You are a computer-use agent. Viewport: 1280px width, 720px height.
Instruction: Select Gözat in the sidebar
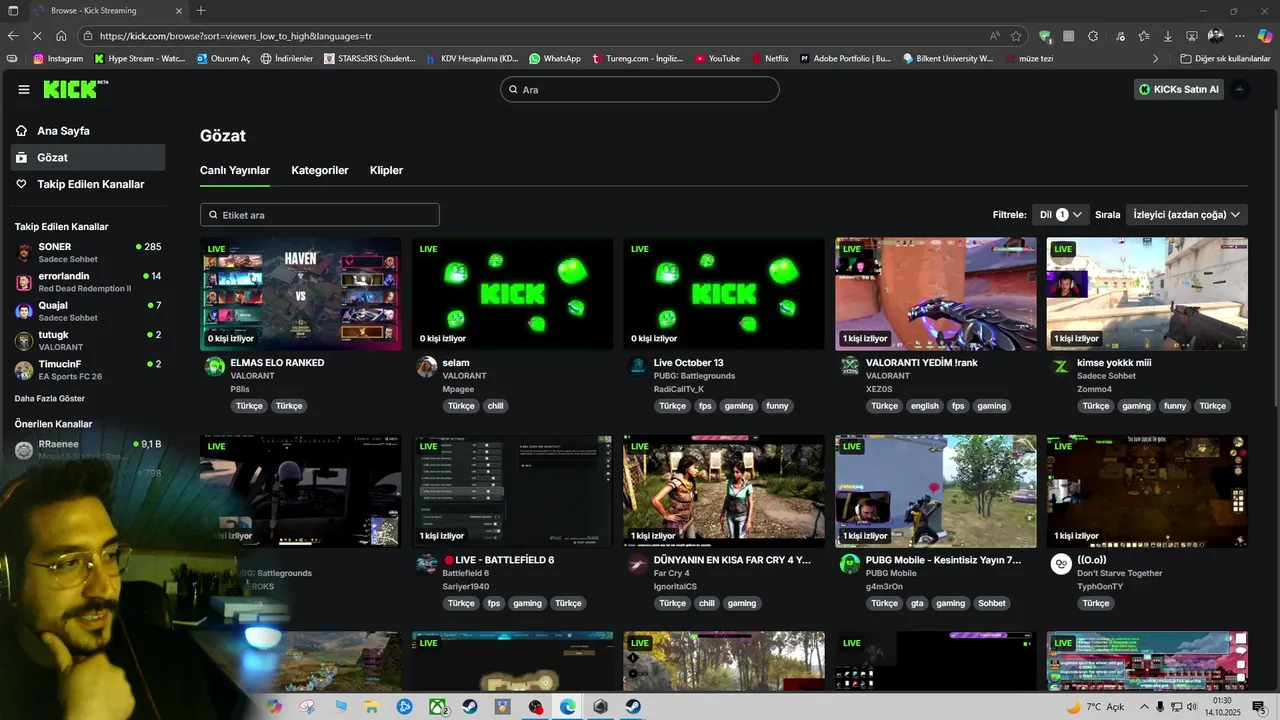88,157
